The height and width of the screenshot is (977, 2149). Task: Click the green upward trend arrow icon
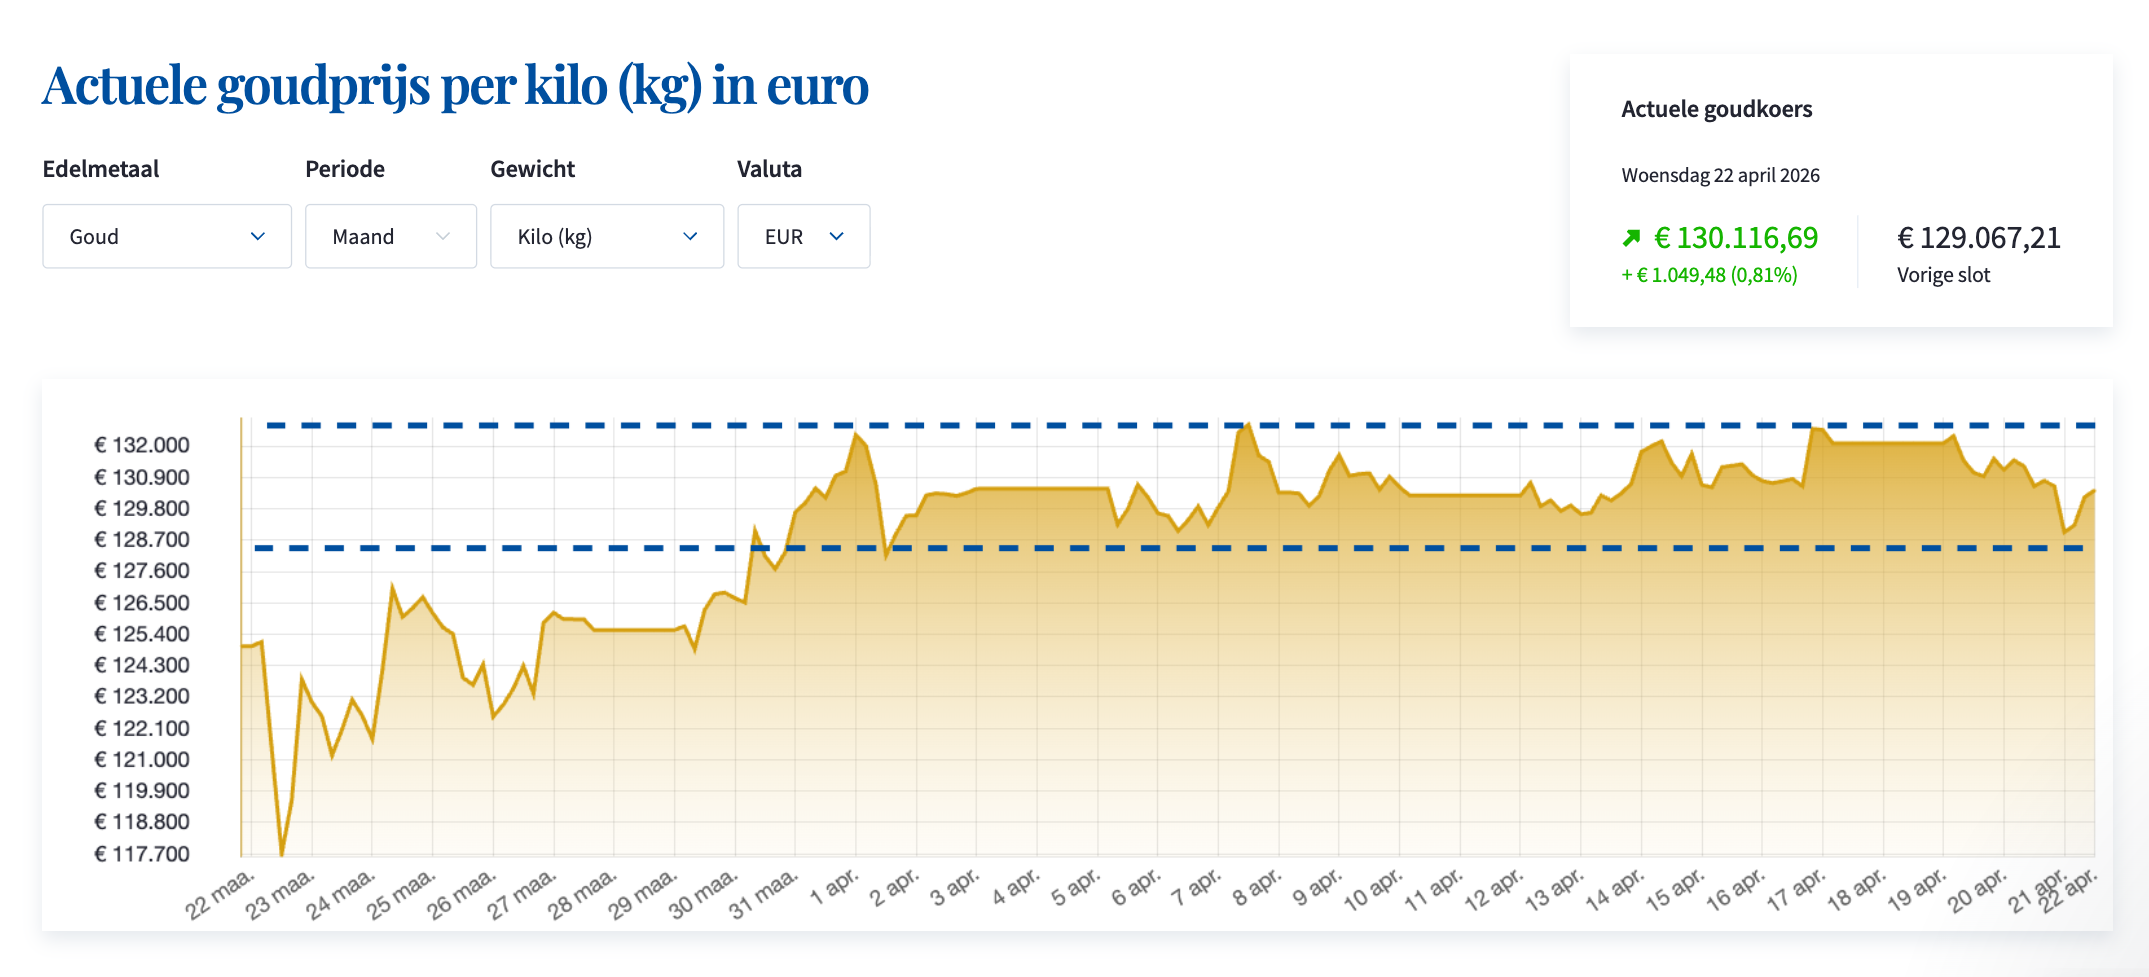tap(1631, 238)
